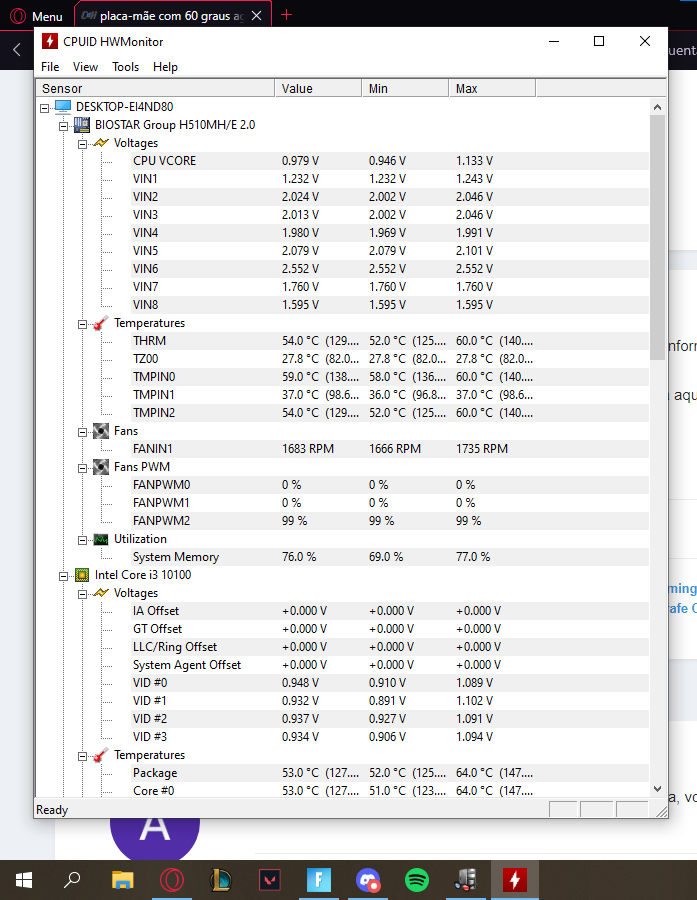The height and width of the screenshot is (900, 697).
Task: Open Spotify from taskbar
Action: 417,880
